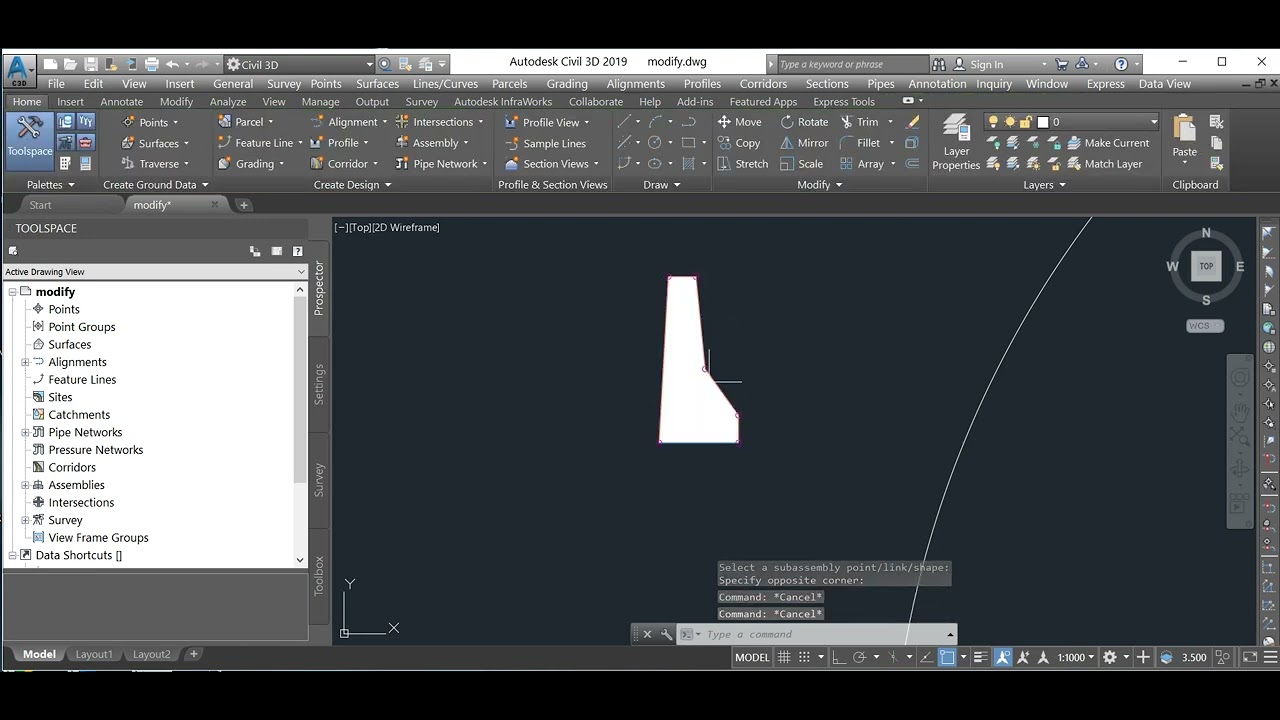This screenshot has width=1280, height=720.
Task: Open the Annotate ribbon tab
Action: pos(122,102)
